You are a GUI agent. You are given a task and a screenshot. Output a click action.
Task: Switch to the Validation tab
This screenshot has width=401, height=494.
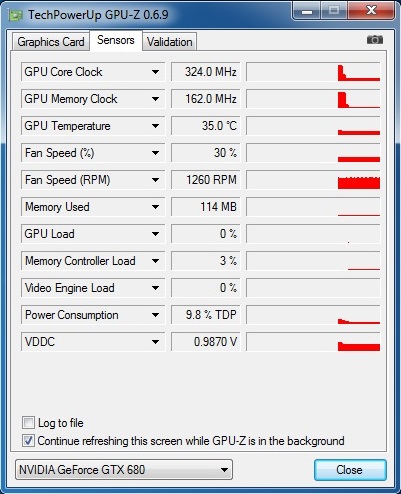pos(170,42)
